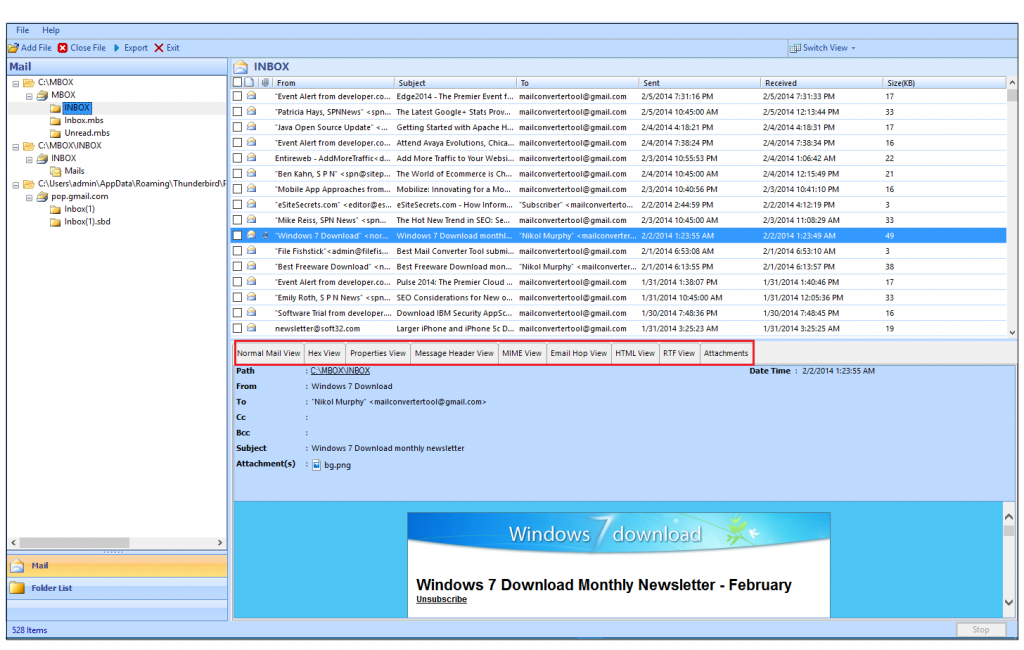The height and width of the screenshot is (650, 1024).
Task: Switch to the Hex View tab
Action: [x=325, y=353]
